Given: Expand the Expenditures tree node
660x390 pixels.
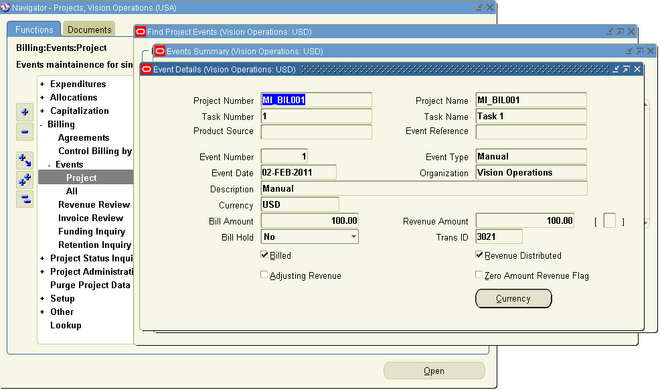Looking at the screenshot, I should coord(42,84).
